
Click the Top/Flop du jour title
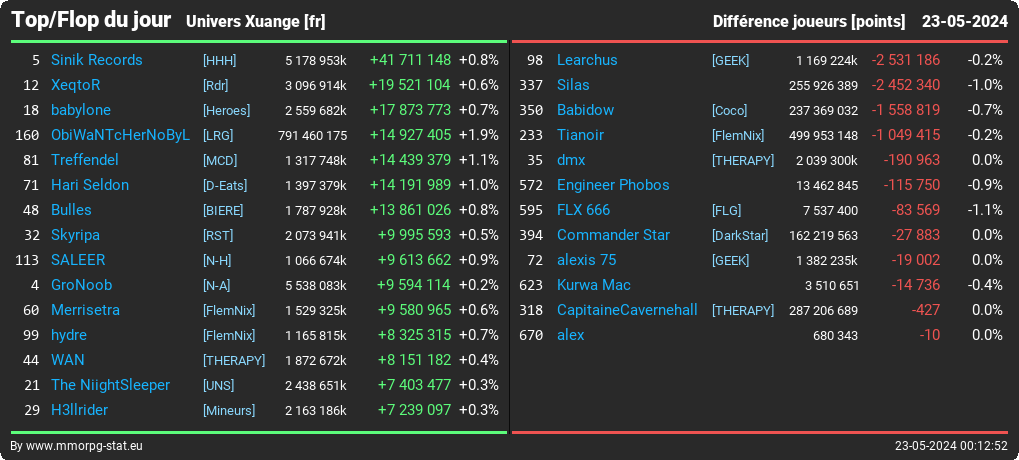(91, 20)
